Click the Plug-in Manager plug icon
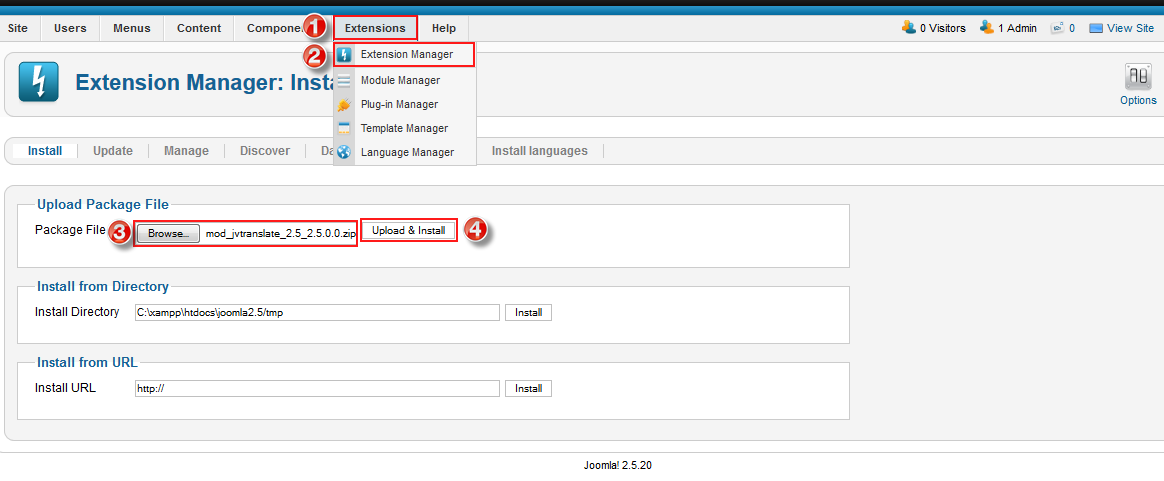 [x=344, y=105]
